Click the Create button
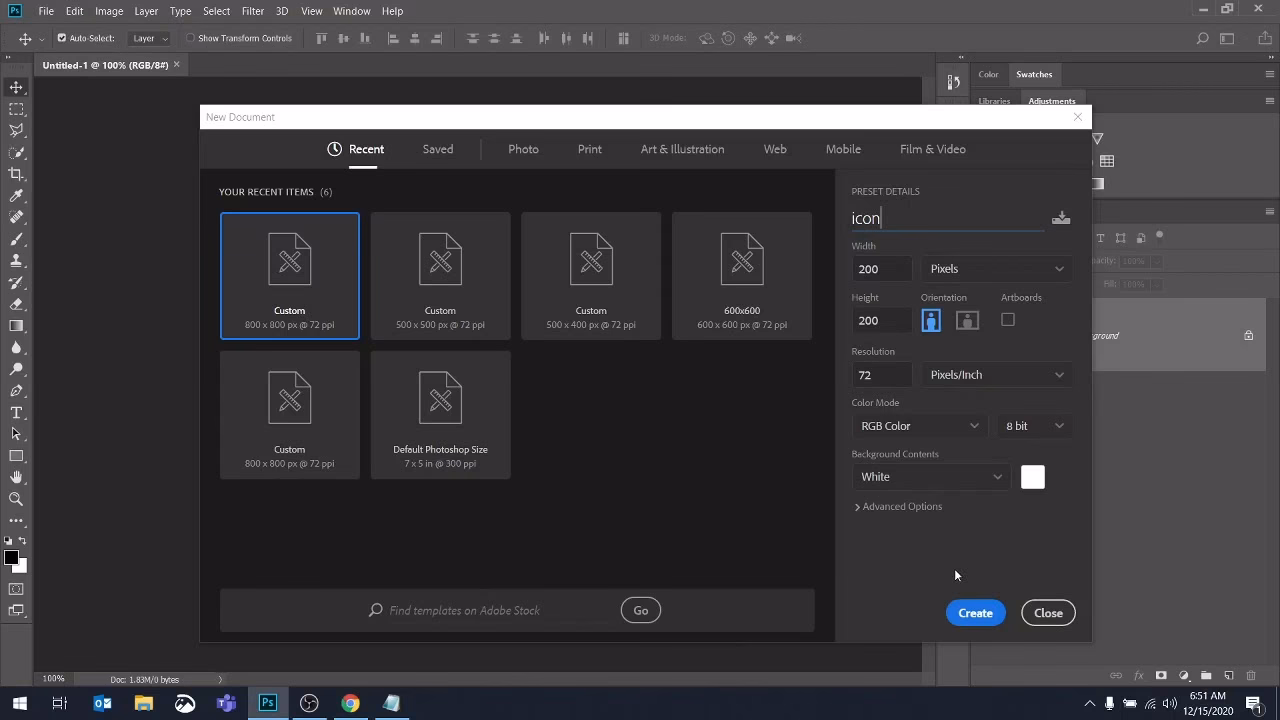 click(975, 612)
